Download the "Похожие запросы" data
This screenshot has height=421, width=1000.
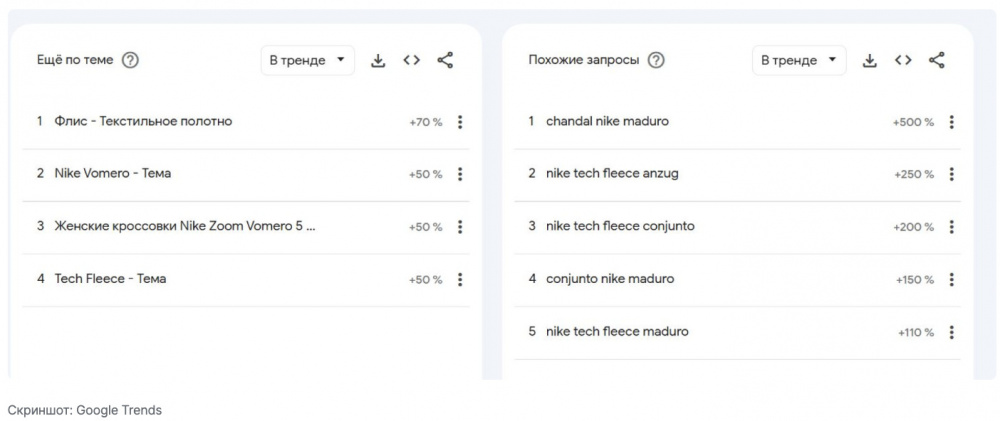pos(870,60)
